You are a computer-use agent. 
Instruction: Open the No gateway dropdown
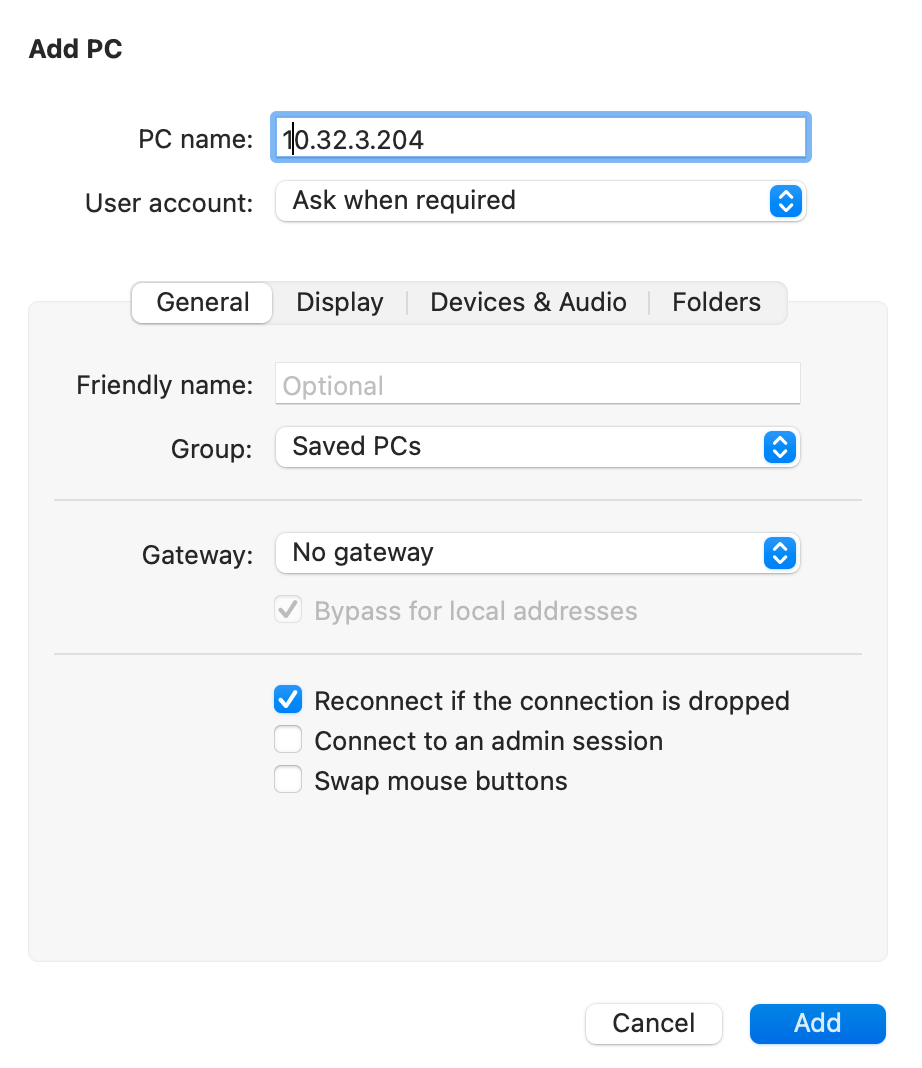pyautogui.click(x=537, y=553)
